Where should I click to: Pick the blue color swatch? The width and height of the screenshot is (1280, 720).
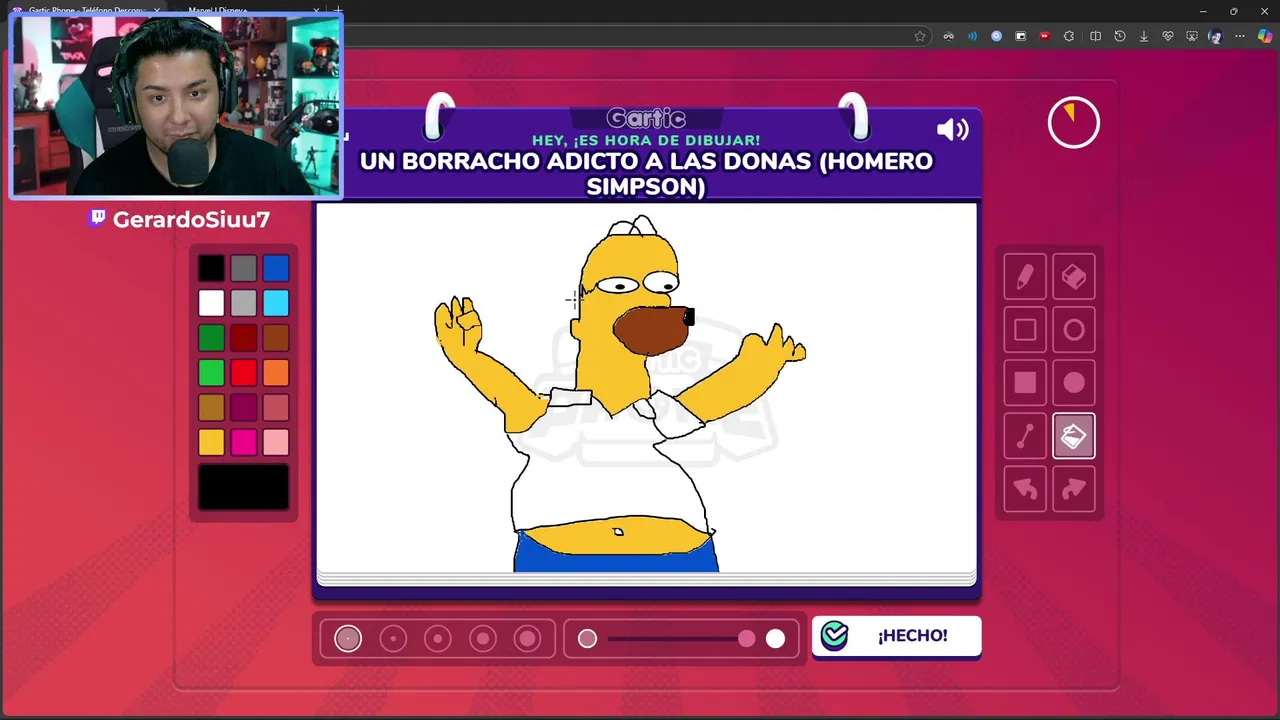click(x=276, y=268)
